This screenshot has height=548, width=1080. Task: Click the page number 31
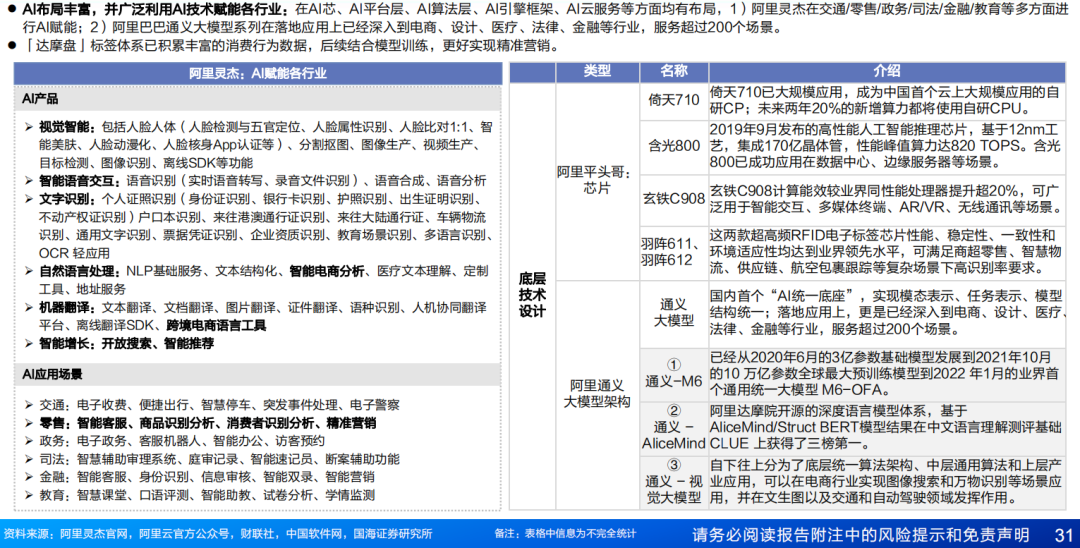click(1063, 535)
